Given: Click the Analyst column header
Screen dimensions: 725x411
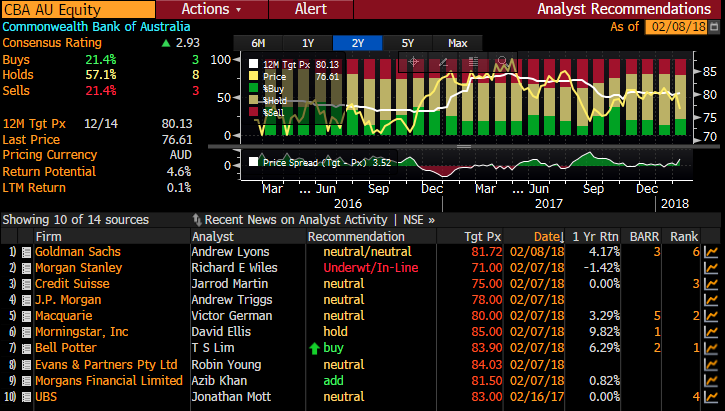Looking at the screenshot, I should tap(213, 237).
